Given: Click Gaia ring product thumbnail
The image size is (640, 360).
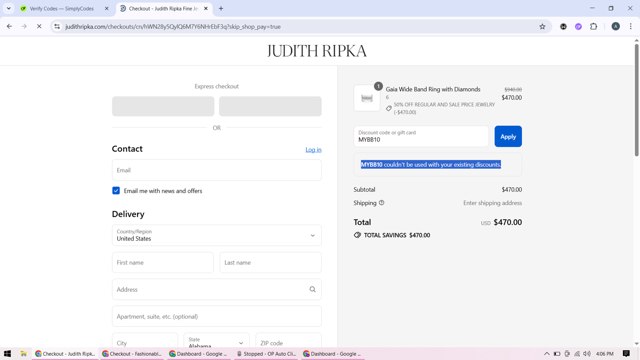Looking at the screenshot, I should click(x=367, y=98).
